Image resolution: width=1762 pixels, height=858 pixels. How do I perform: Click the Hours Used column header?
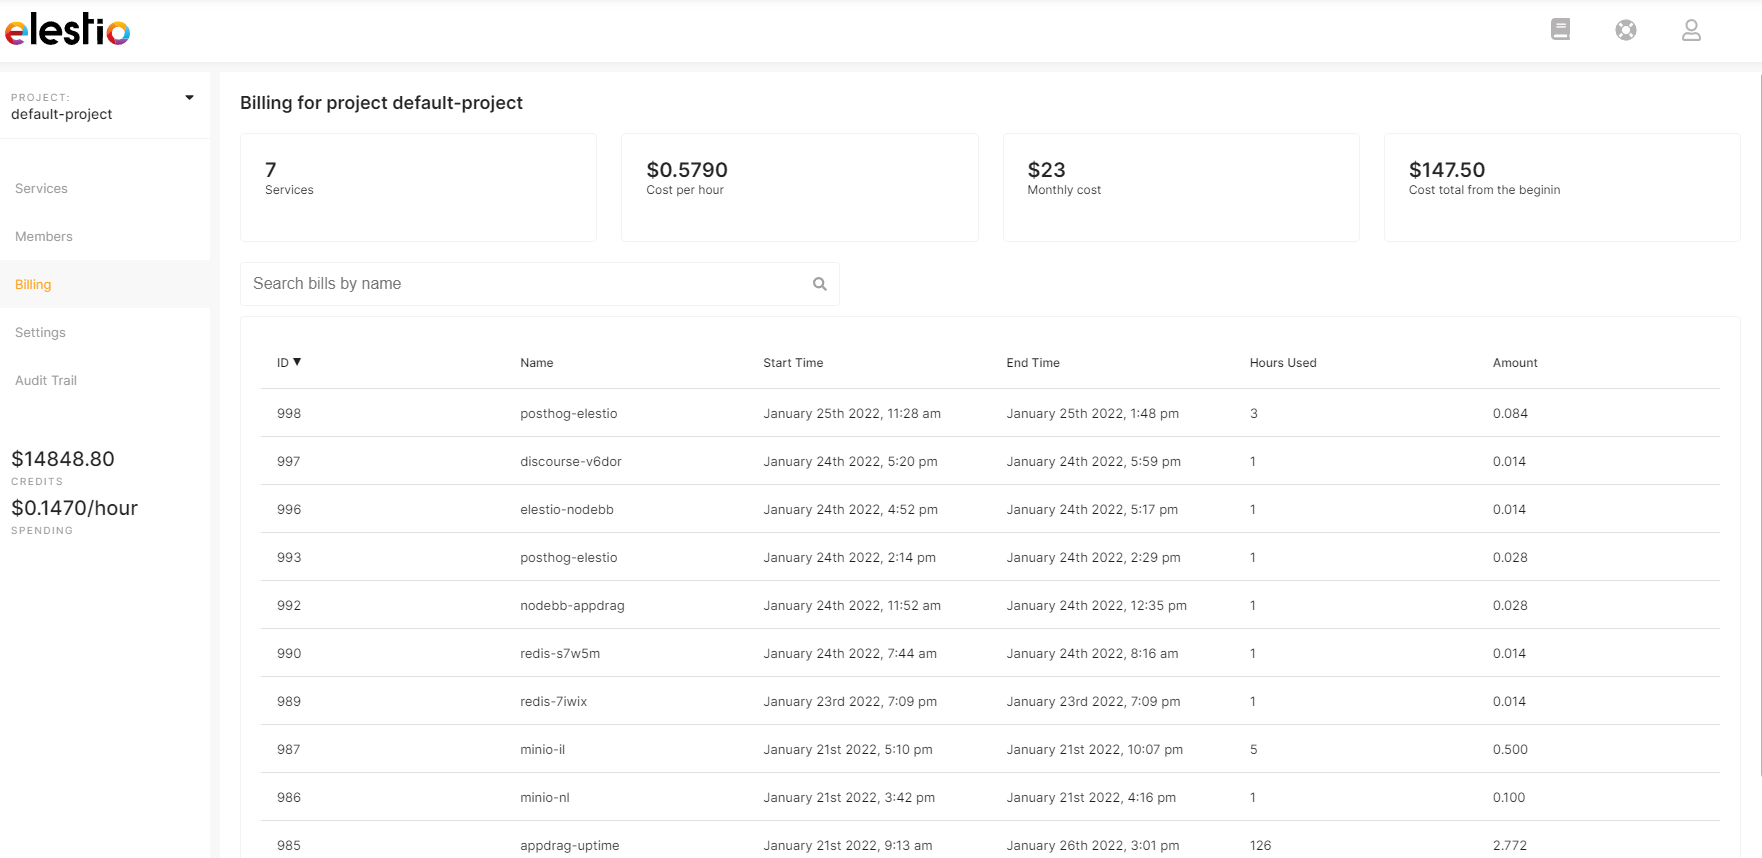(x=1283, y=363)
